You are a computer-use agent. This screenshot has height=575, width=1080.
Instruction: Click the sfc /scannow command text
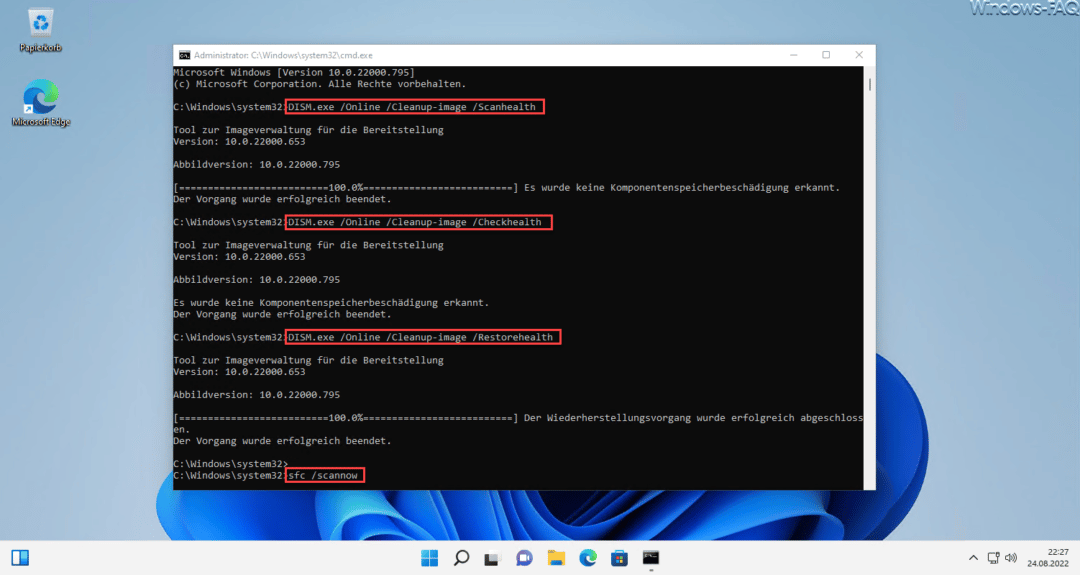pos(323,475)
